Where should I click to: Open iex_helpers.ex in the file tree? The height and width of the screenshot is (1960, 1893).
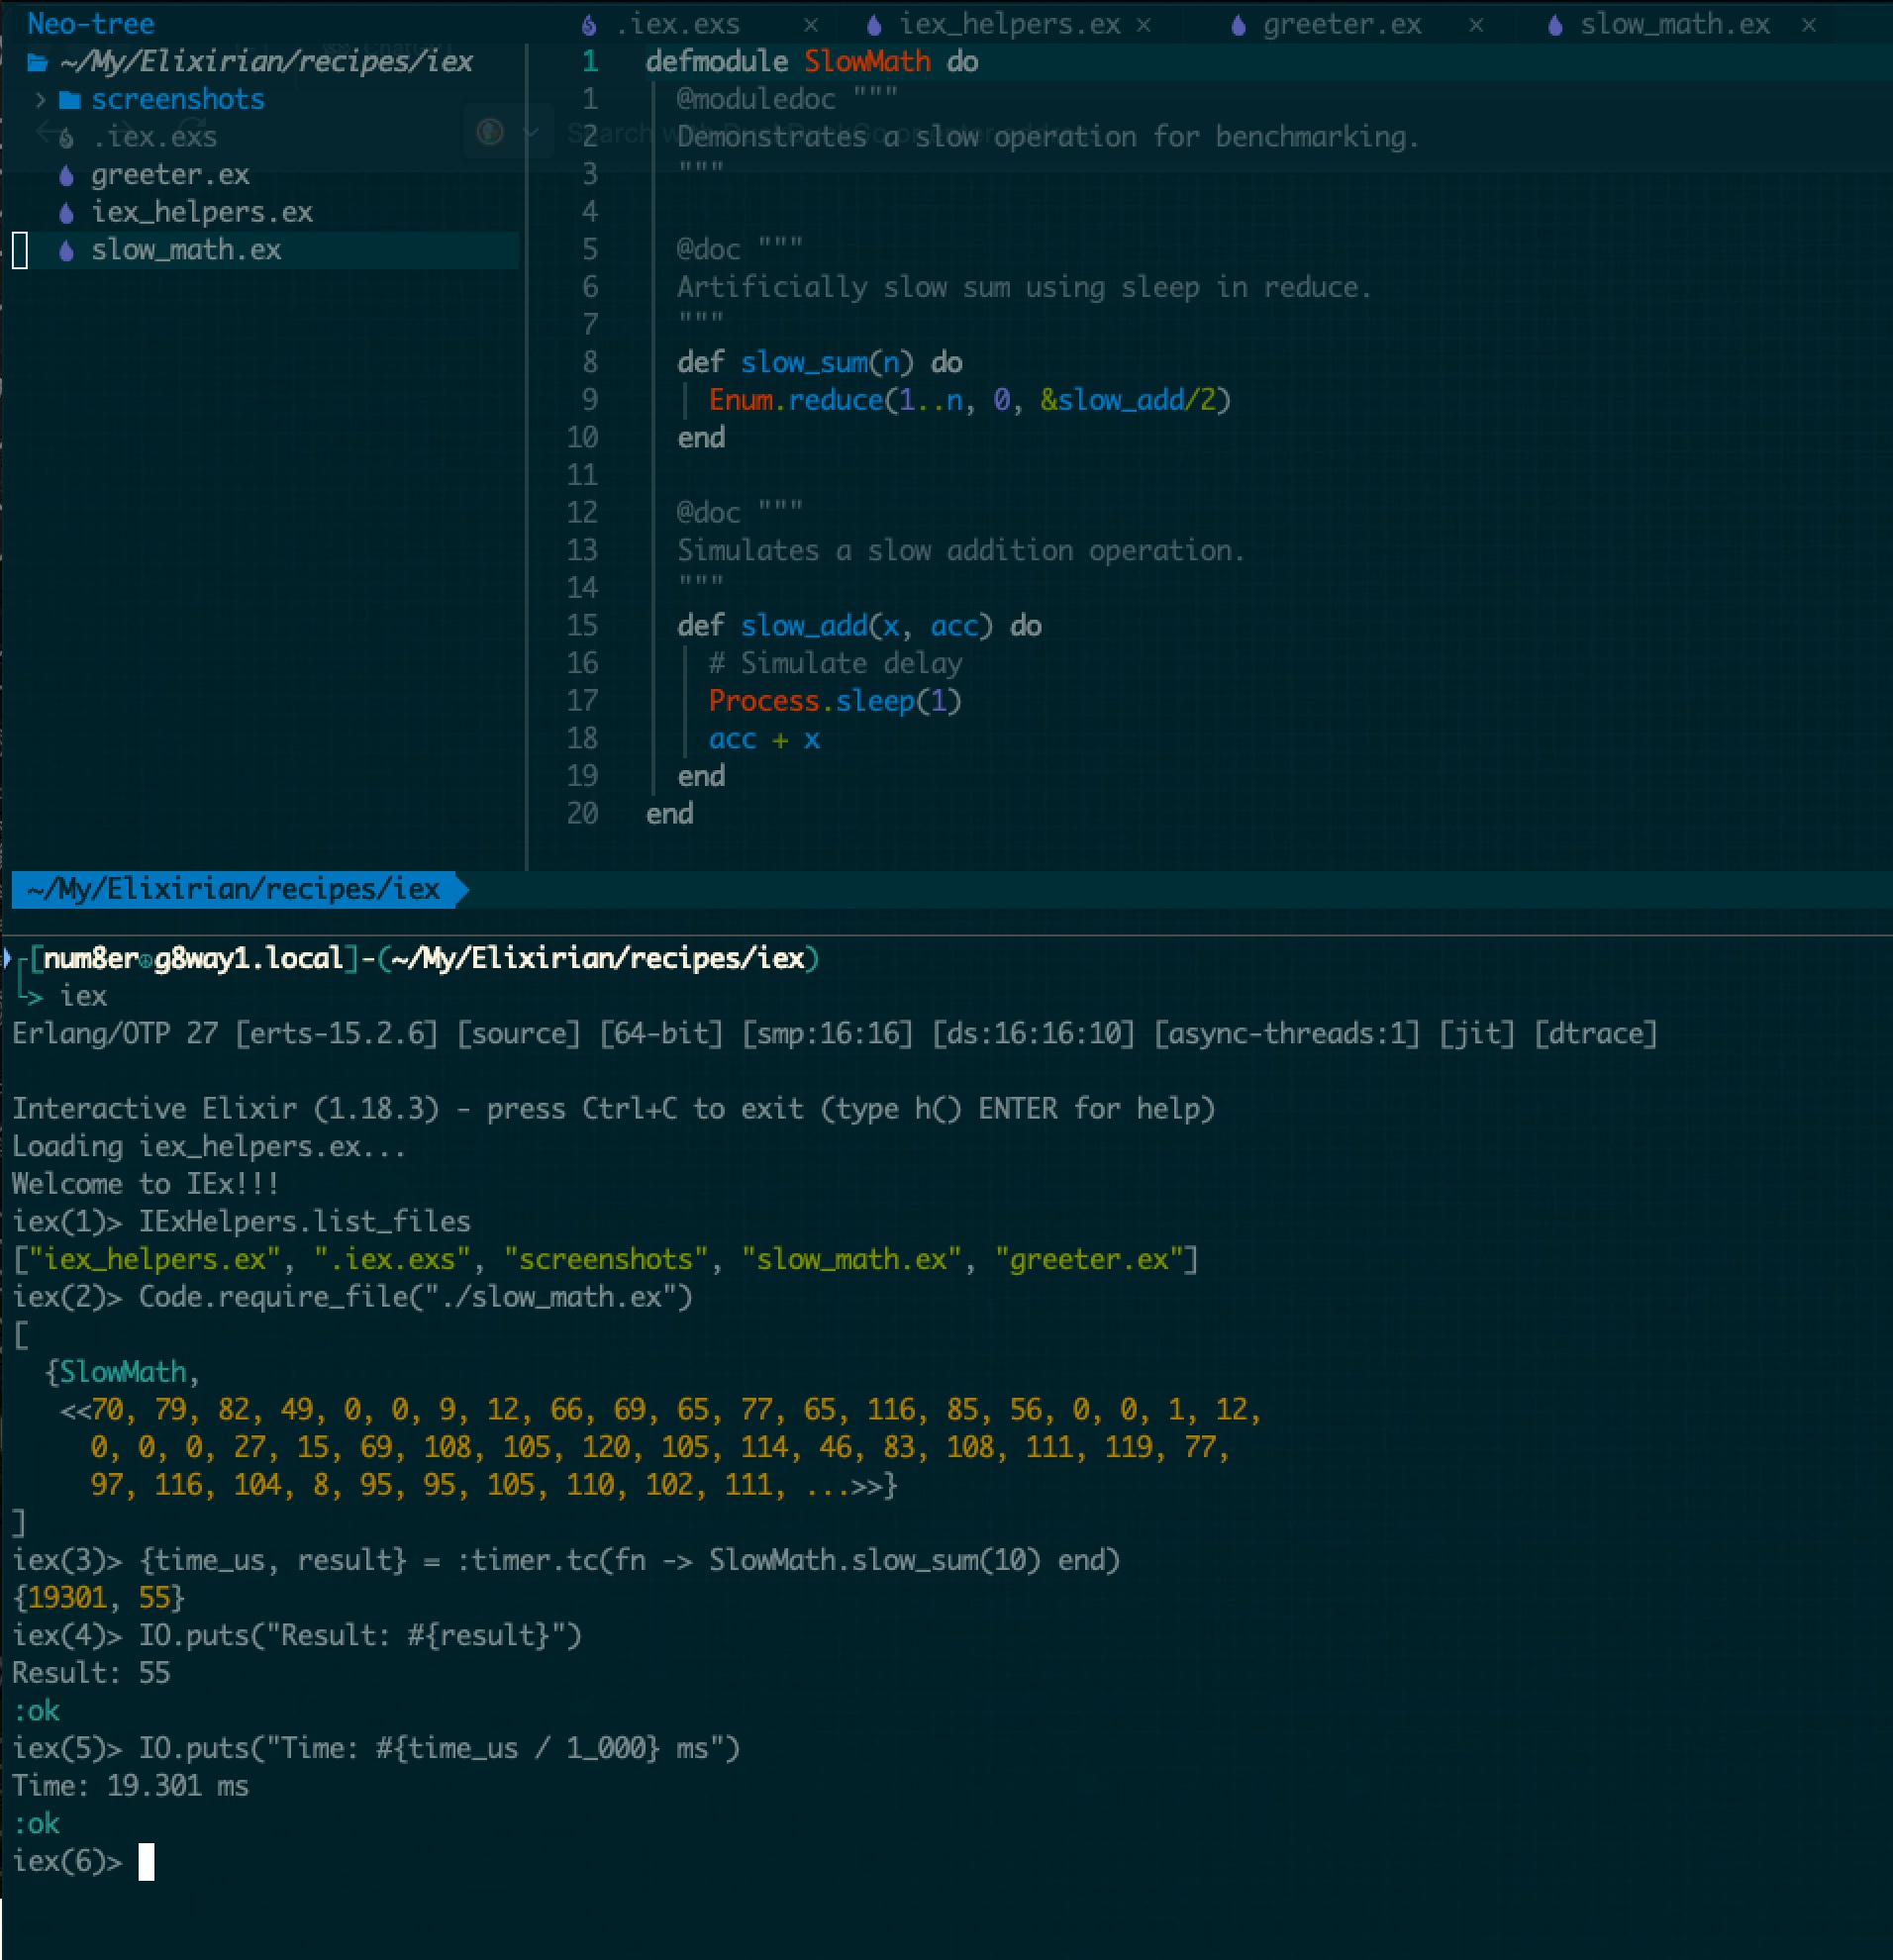point(202,212)
